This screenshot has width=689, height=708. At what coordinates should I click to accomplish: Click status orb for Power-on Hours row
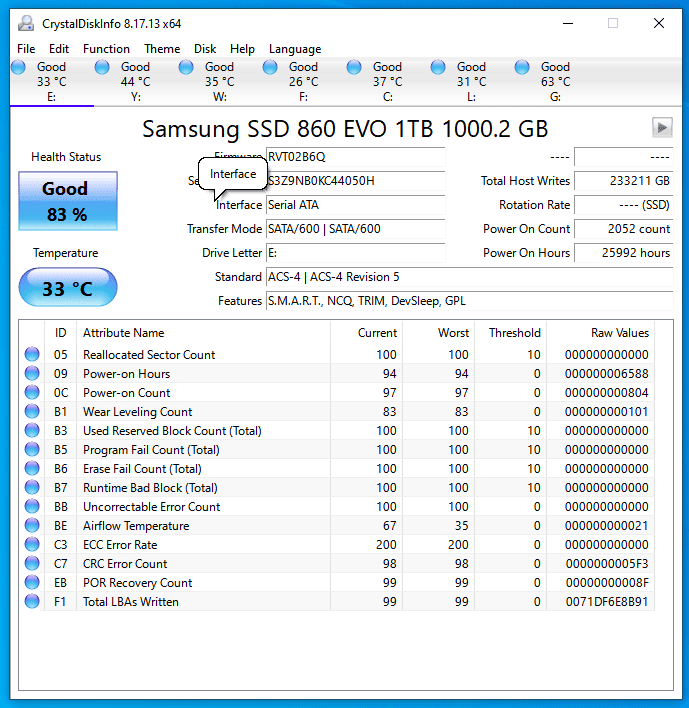point(32,373)
